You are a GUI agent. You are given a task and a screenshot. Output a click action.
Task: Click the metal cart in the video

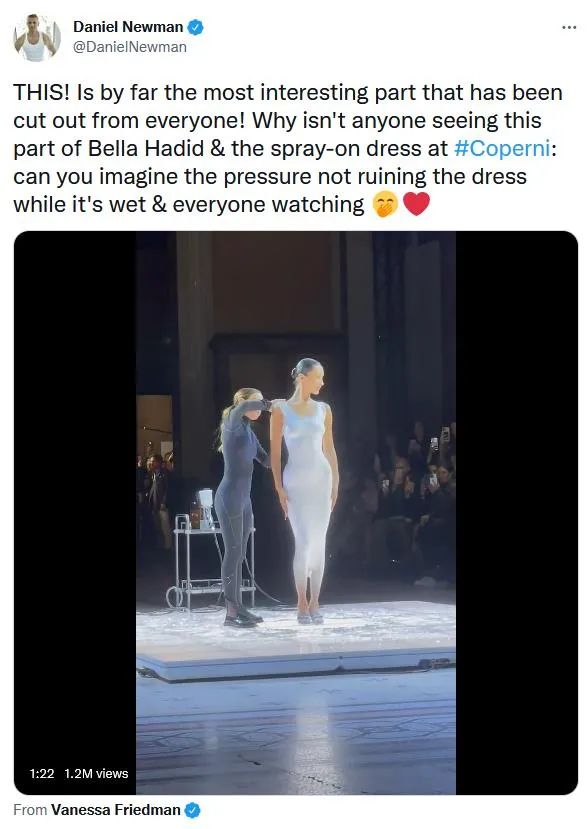212,560
